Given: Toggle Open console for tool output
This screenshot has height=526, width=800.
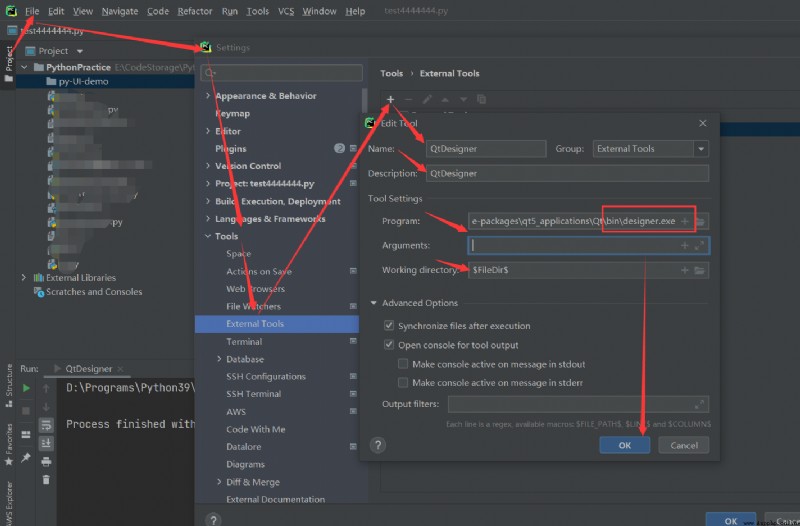Looking at the screenshot, I should click(x=389, y=345).
